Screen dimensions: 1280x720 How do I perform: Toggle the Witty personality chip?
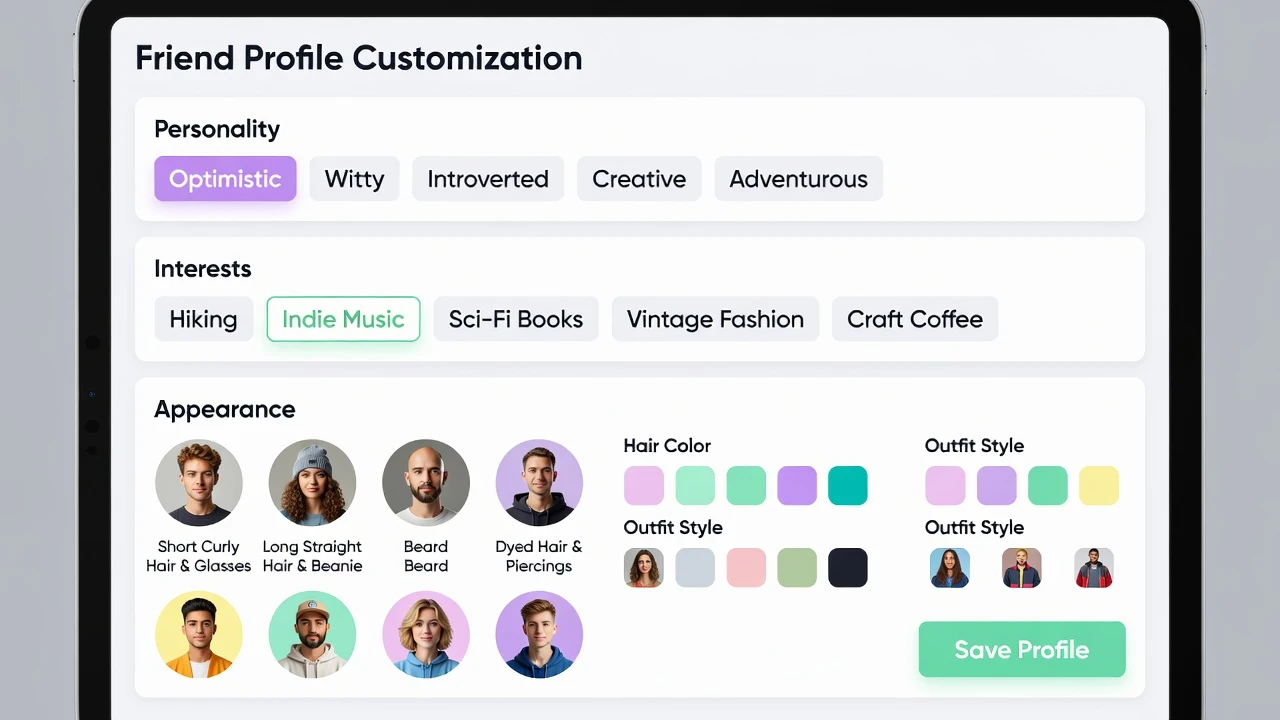(x=354, y=179)
